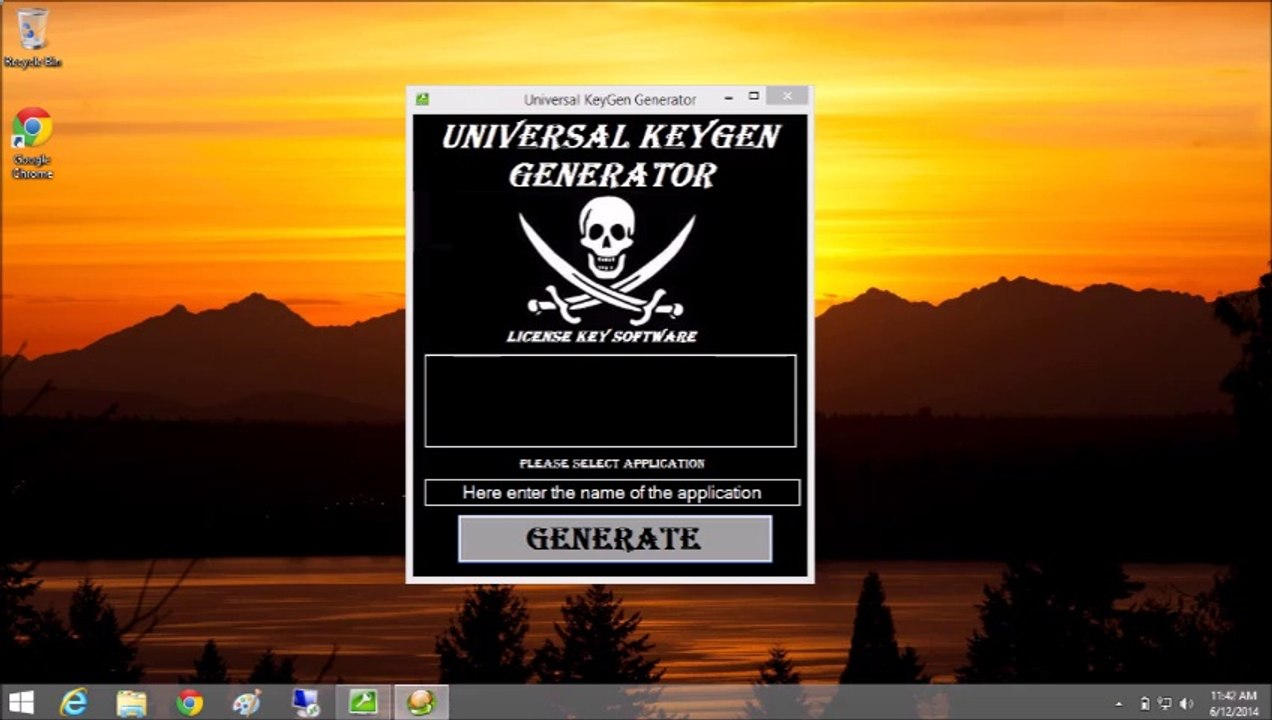This screenshot has height=720, width=1272.
Task: Click the 'UNIVERSAL KEYGEN GENERATOR' heading
Action: pos(611,155)
